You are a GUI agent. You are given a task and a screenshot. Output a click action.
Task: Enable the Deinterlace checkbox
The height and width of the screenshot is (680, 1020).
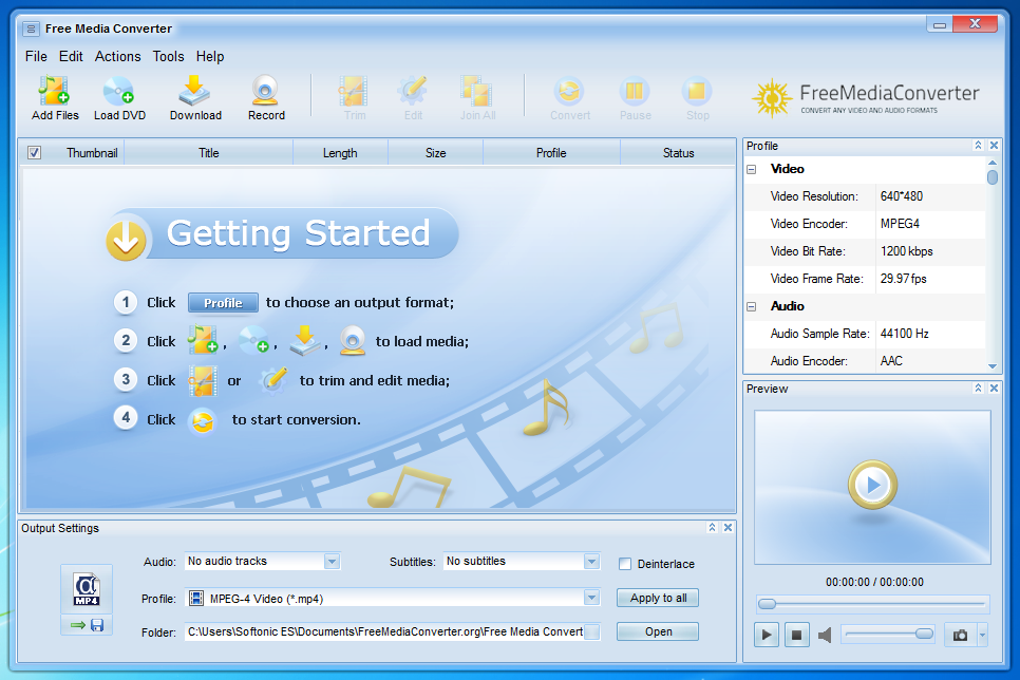click(x=624, y=564)
